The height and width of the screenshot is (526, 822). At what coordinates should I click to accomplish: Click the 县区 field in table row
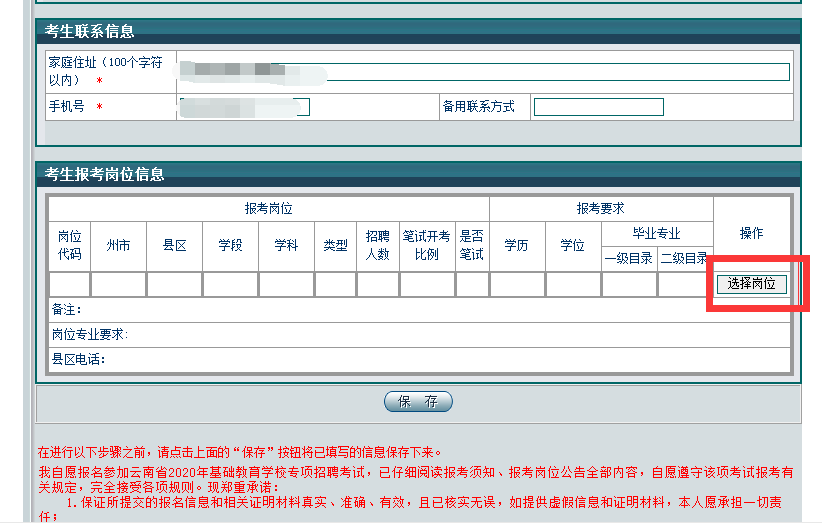tap(174, 285)
